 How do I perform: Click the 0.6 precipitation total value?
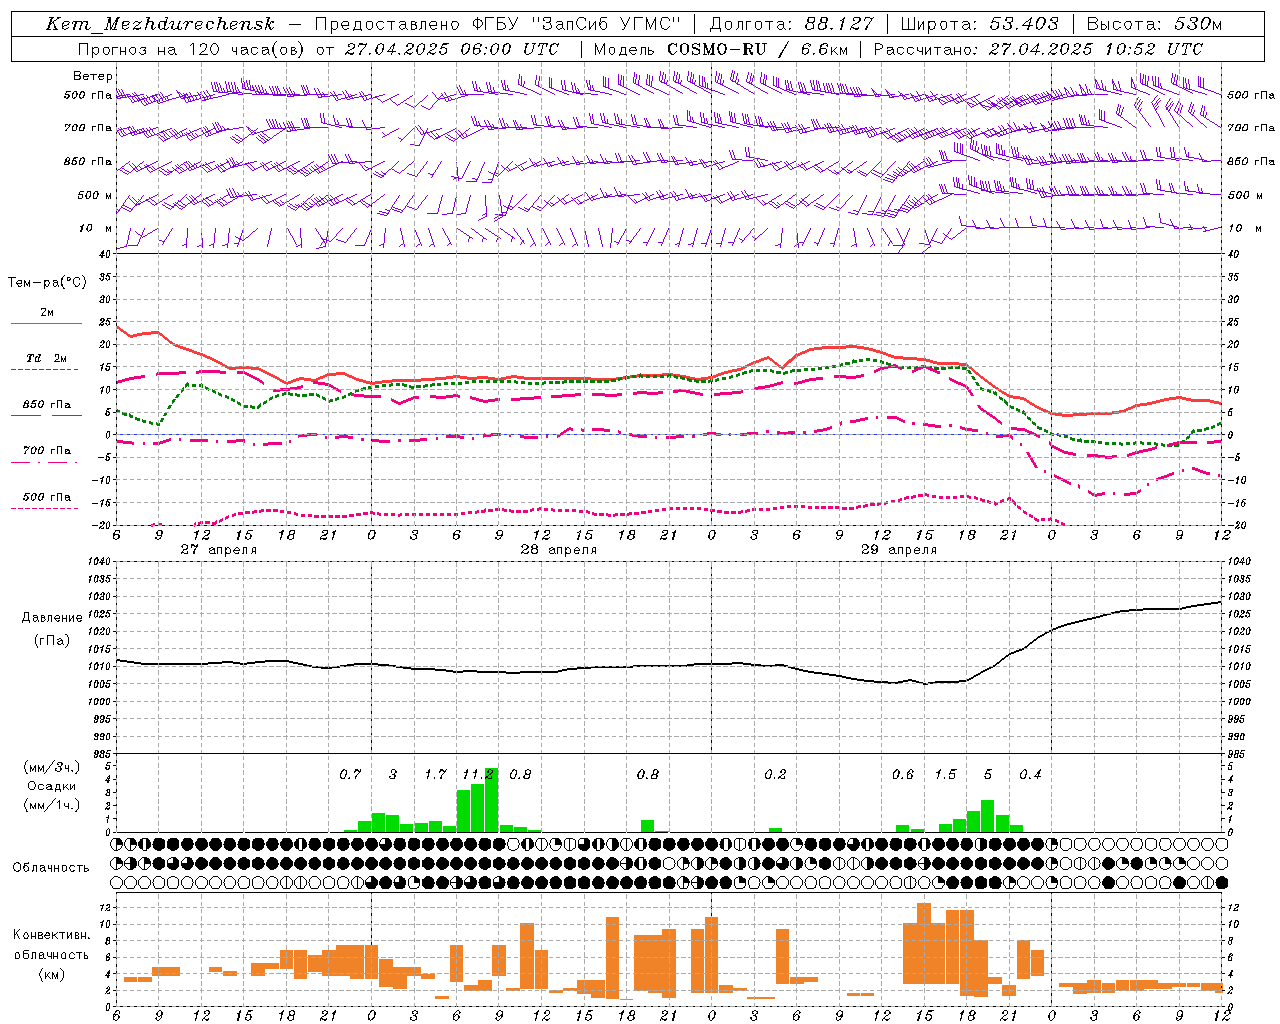point(903,775)
